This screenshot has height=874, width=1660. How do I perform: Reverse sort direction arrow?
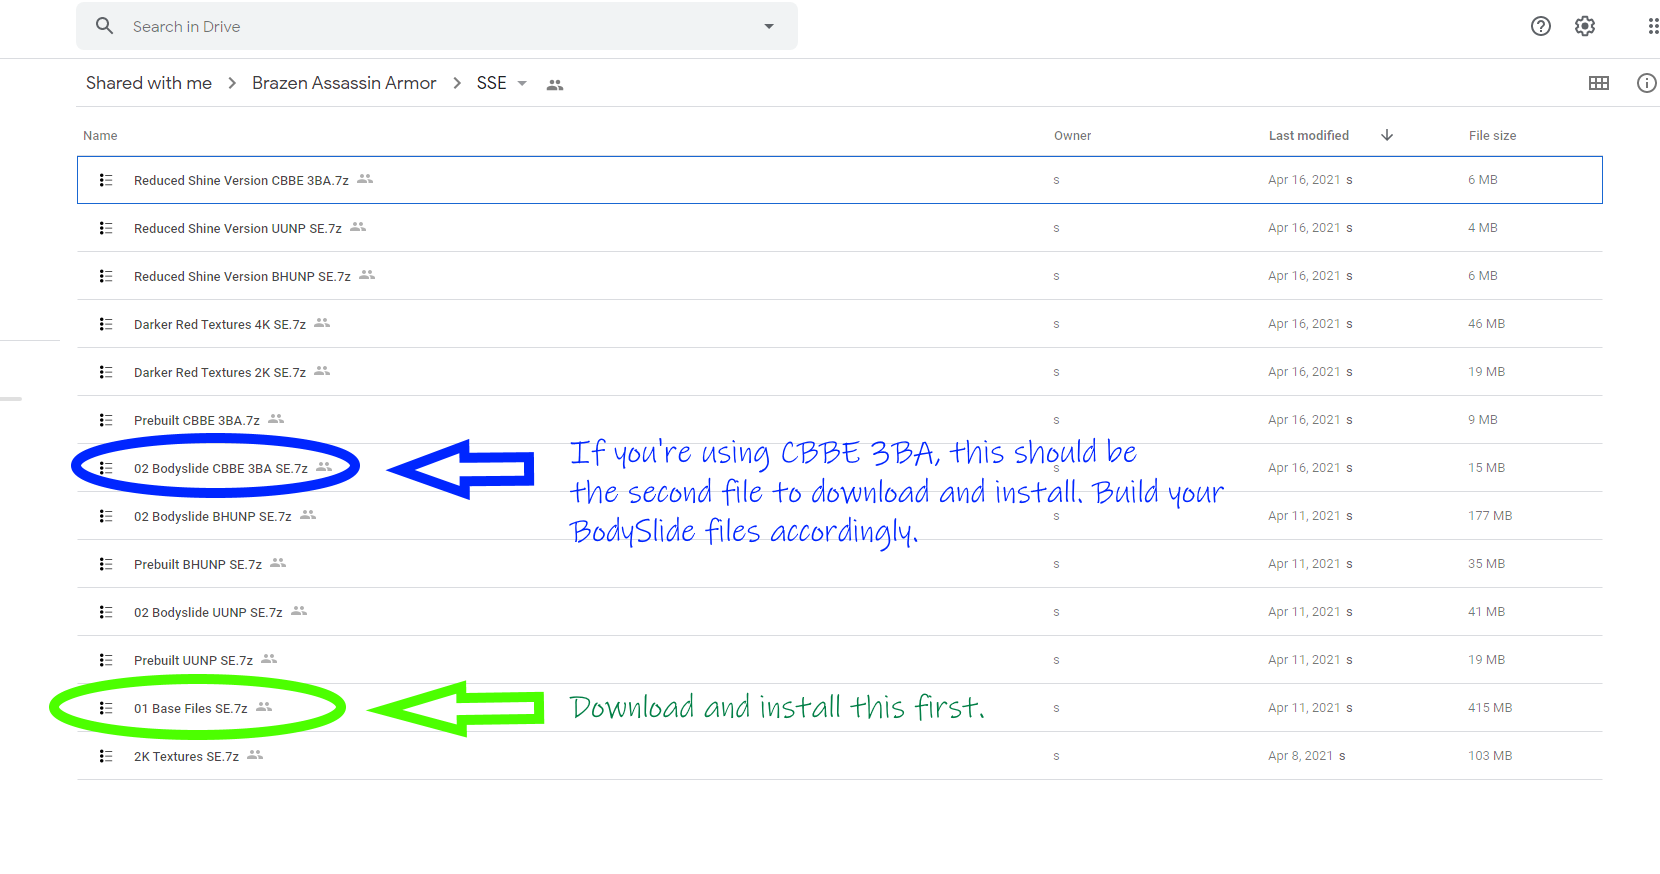[1387, 135]
